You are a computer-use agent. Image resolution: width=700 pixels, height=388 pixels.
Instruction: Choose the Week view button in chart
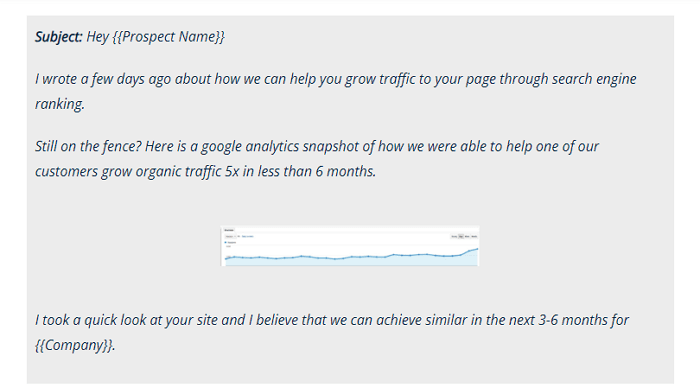[467, 236]
